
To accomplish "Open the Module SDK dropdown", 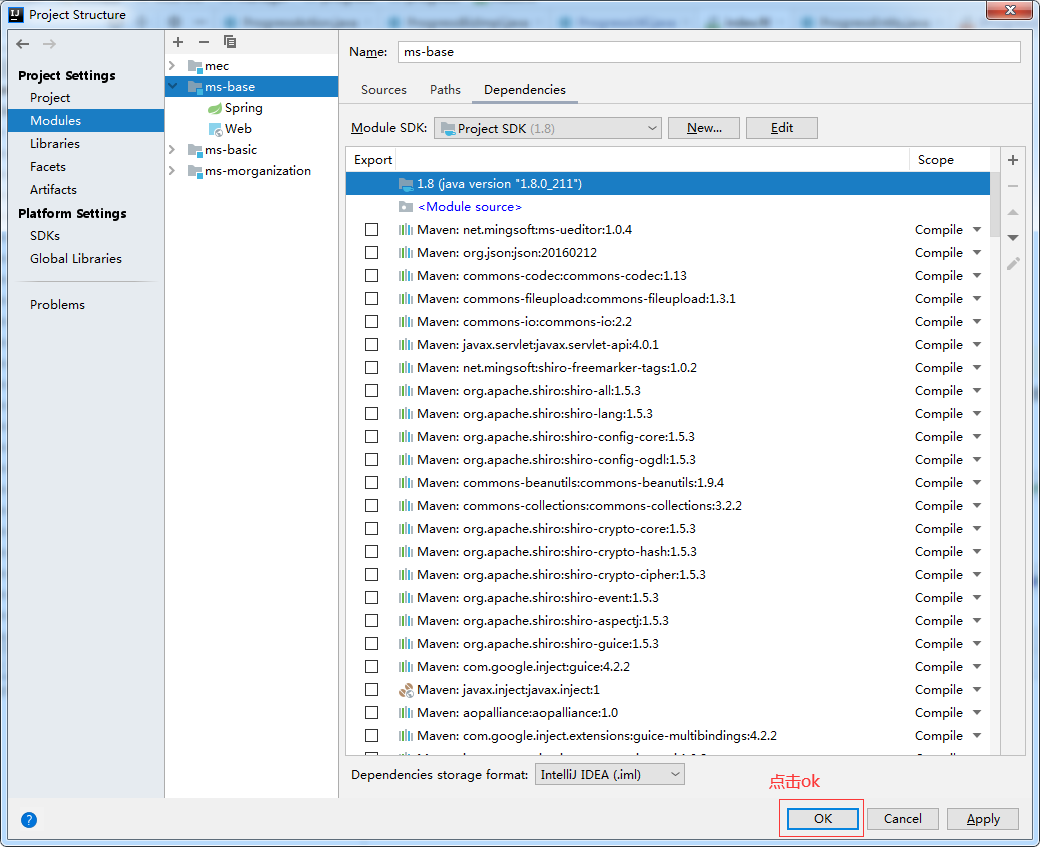I will coord(548,128).
